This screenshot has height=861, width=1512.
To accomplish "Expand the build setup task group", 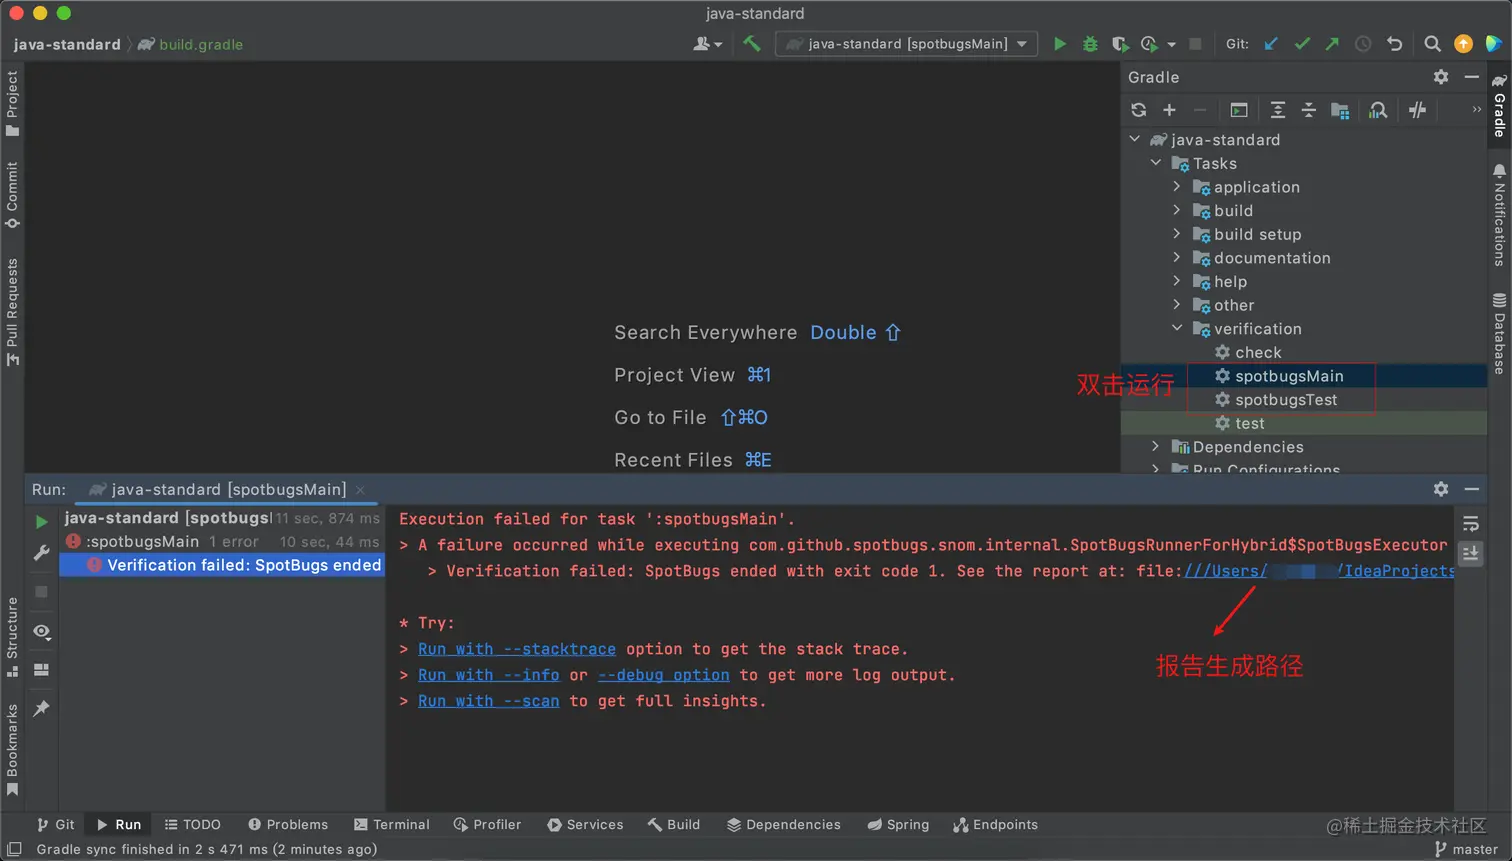I will [x=1176, y=233].
